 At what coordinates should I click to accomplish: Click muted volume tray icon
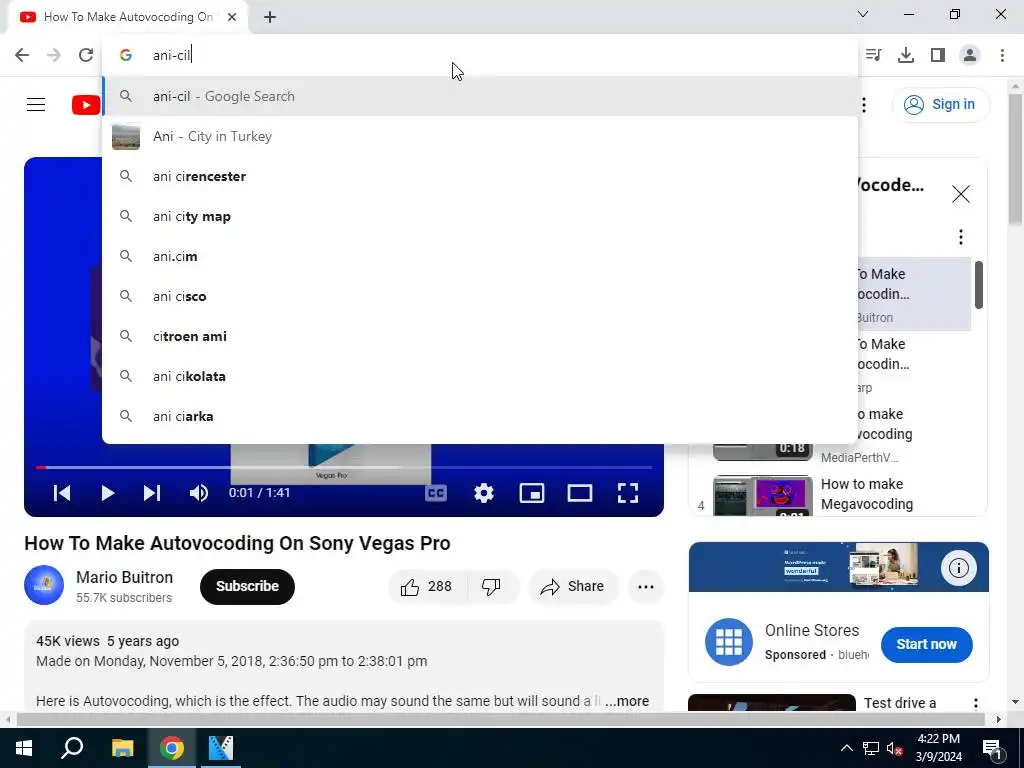894,748
